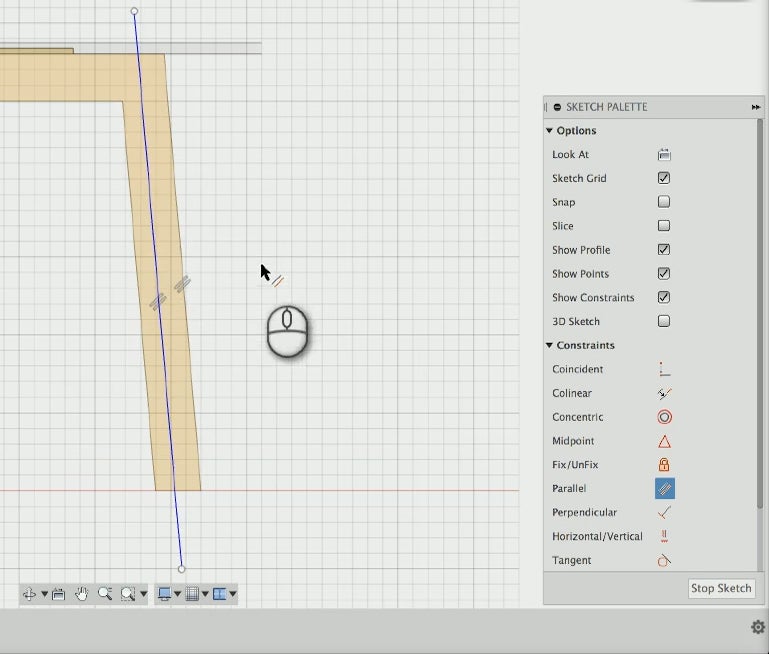Enable the Slice checkbox

664,226
